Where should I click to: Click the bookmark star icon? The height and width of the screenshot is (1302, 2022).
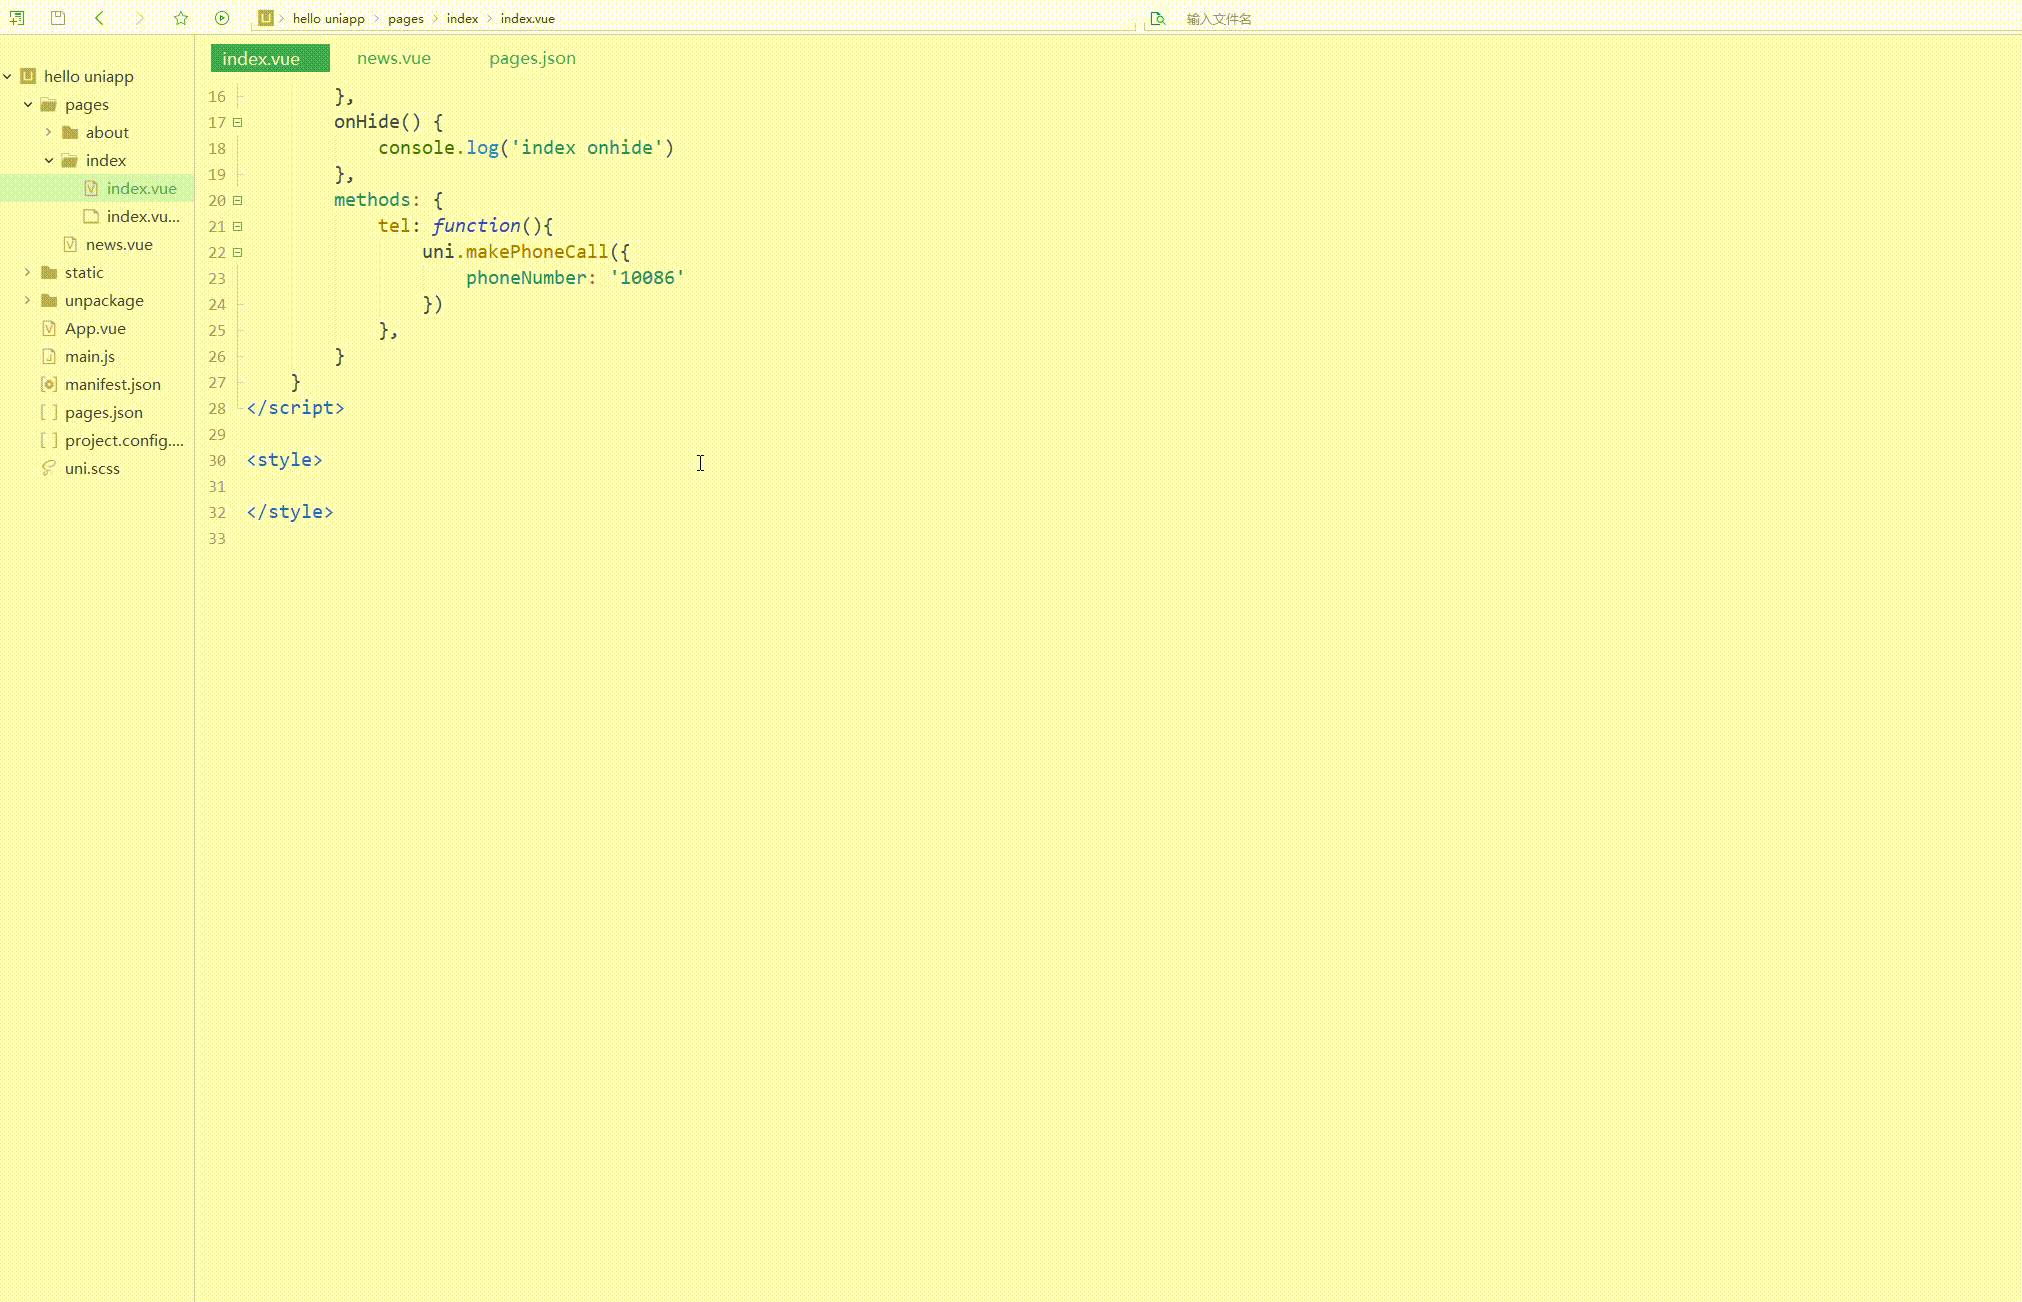181,18
